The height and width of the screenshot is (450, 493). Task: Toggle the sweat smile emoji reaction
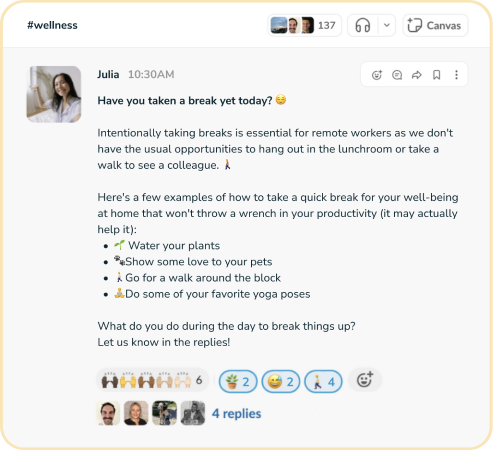coord(281,381)
